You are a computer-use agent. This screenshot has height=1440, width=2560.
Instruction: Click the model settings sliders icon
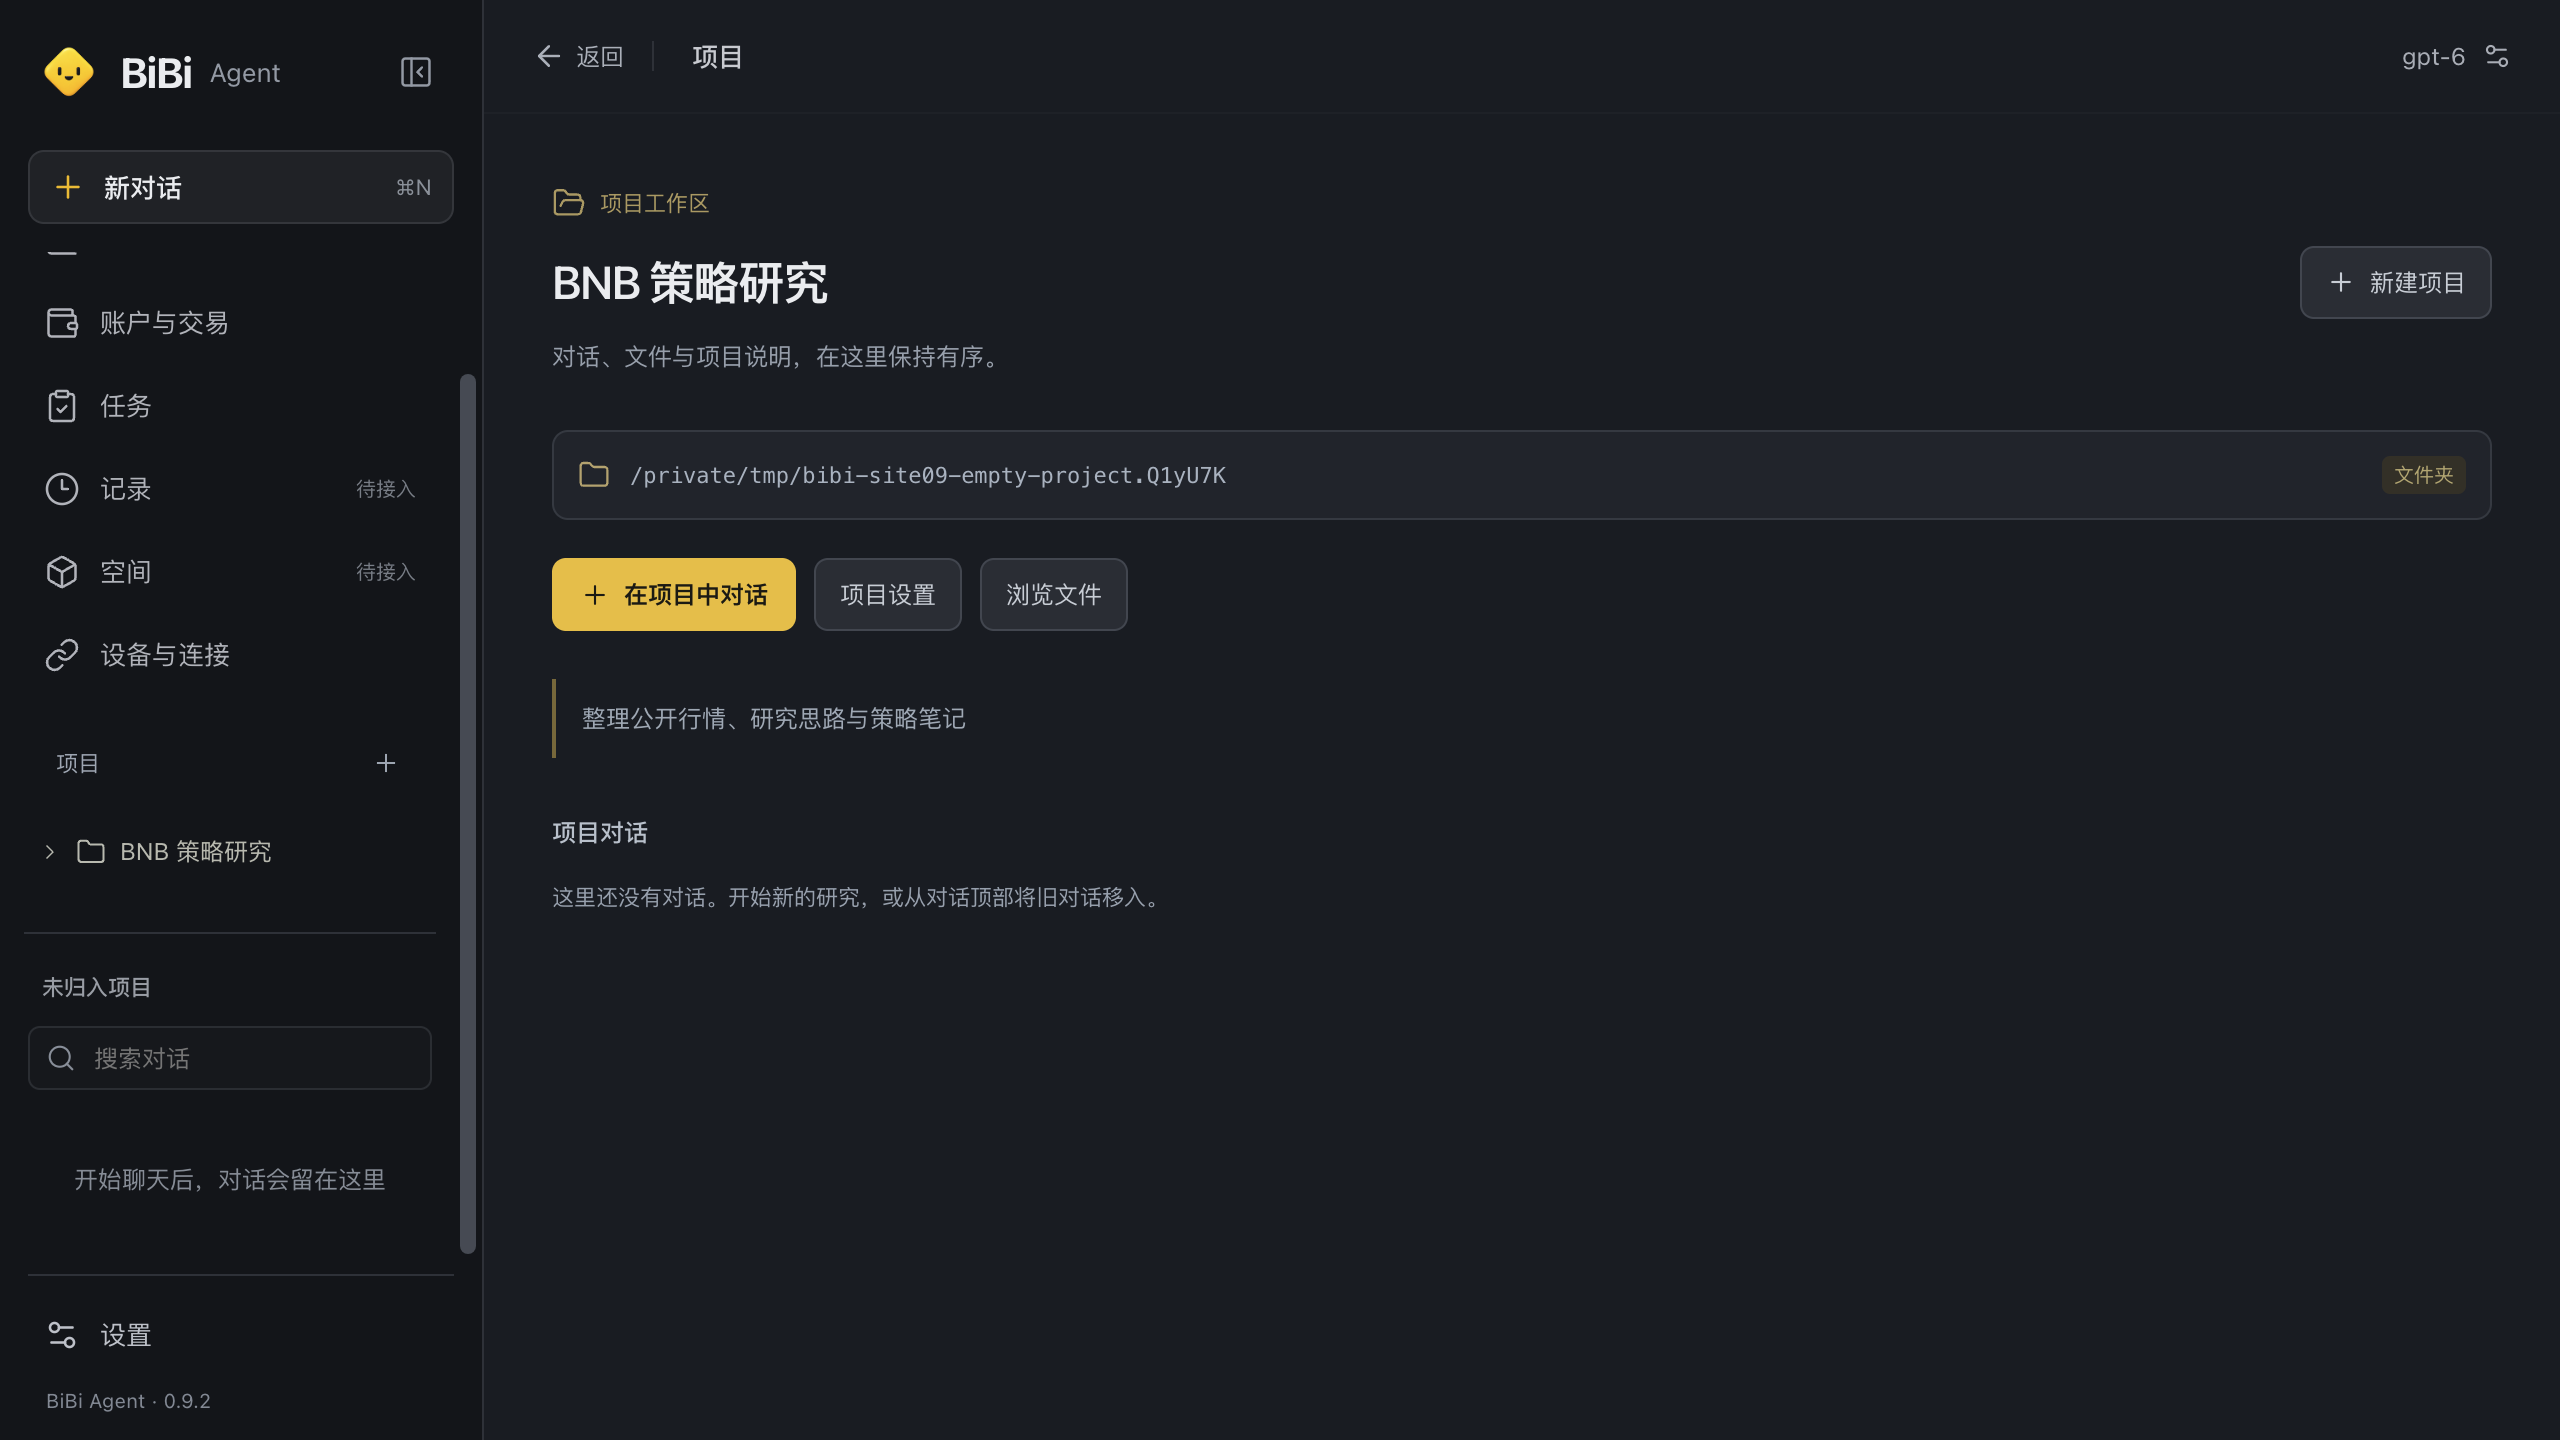coord(2497,57)
